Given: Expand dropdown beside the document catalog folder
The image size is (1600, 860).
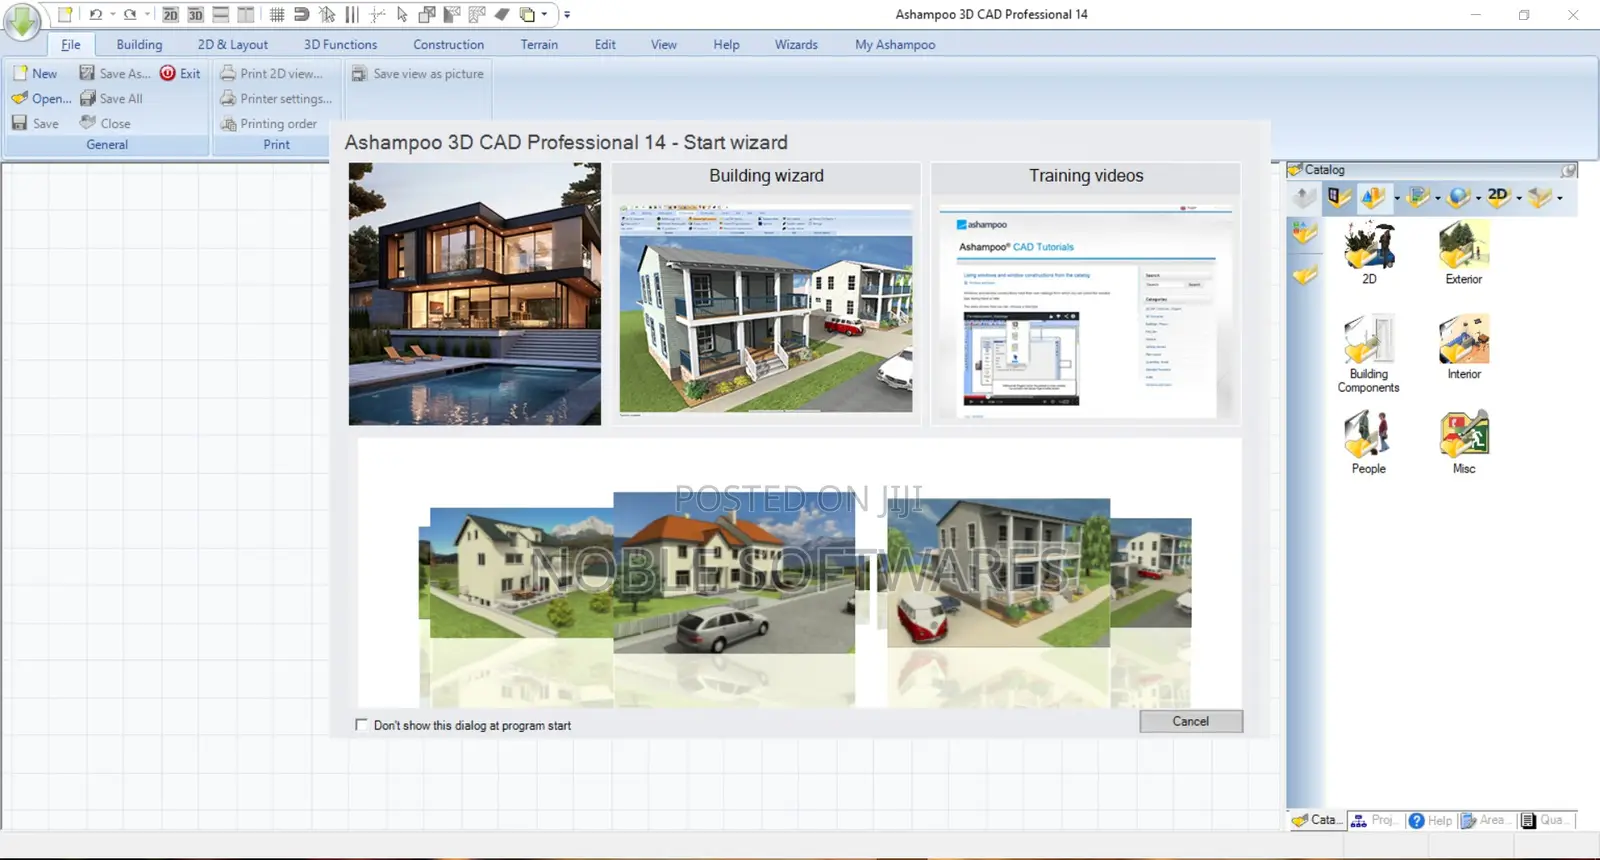Looking at the screenshot, I should coord(1438,198).
